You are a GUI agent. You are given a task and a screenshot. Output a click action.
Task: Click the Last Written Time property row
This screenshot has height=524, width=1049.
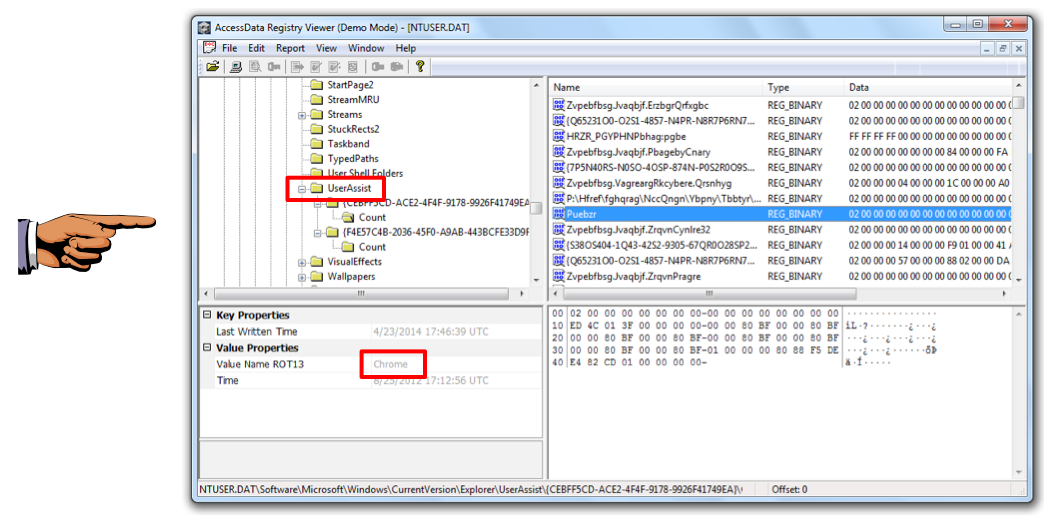click(371, 332)
